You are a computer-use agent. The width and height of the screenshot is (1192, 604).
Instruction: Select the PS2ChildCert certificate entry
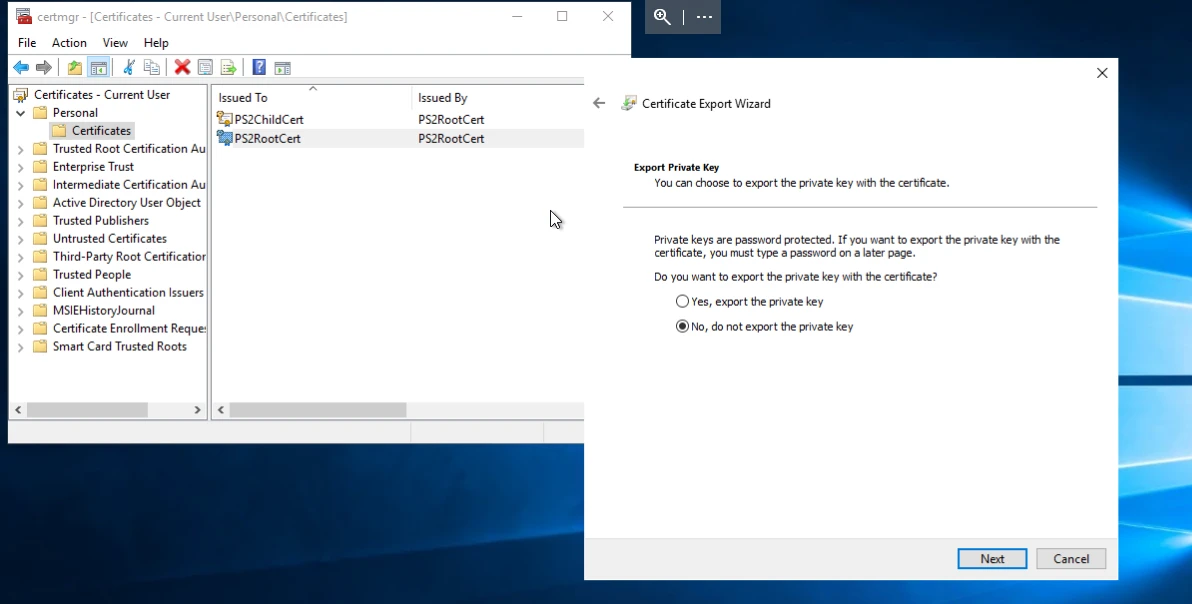268,119
